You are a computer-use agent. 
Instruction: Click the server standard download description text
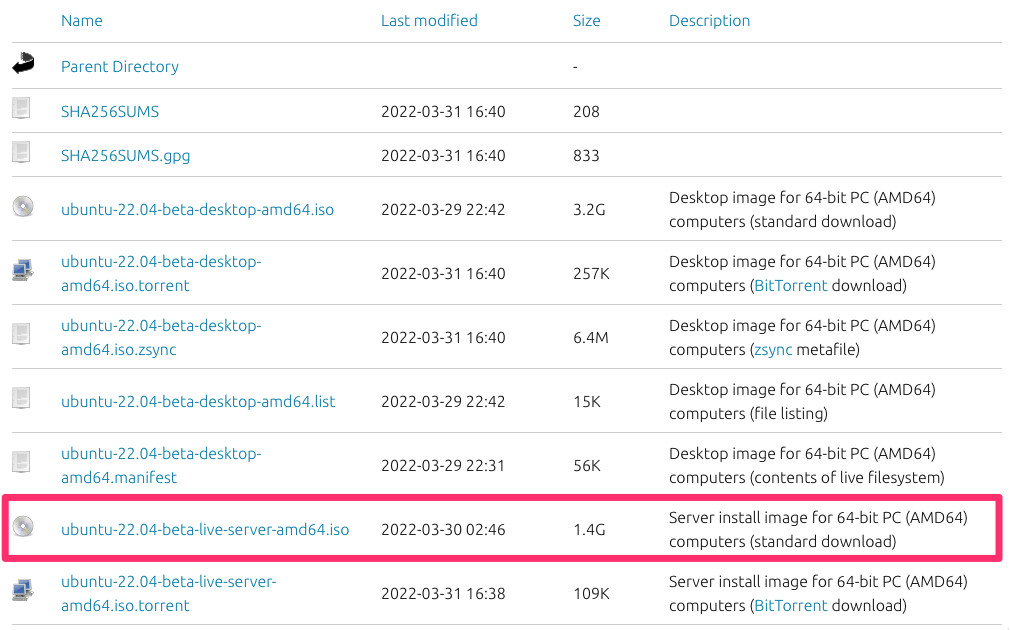(x=818, y=530)
